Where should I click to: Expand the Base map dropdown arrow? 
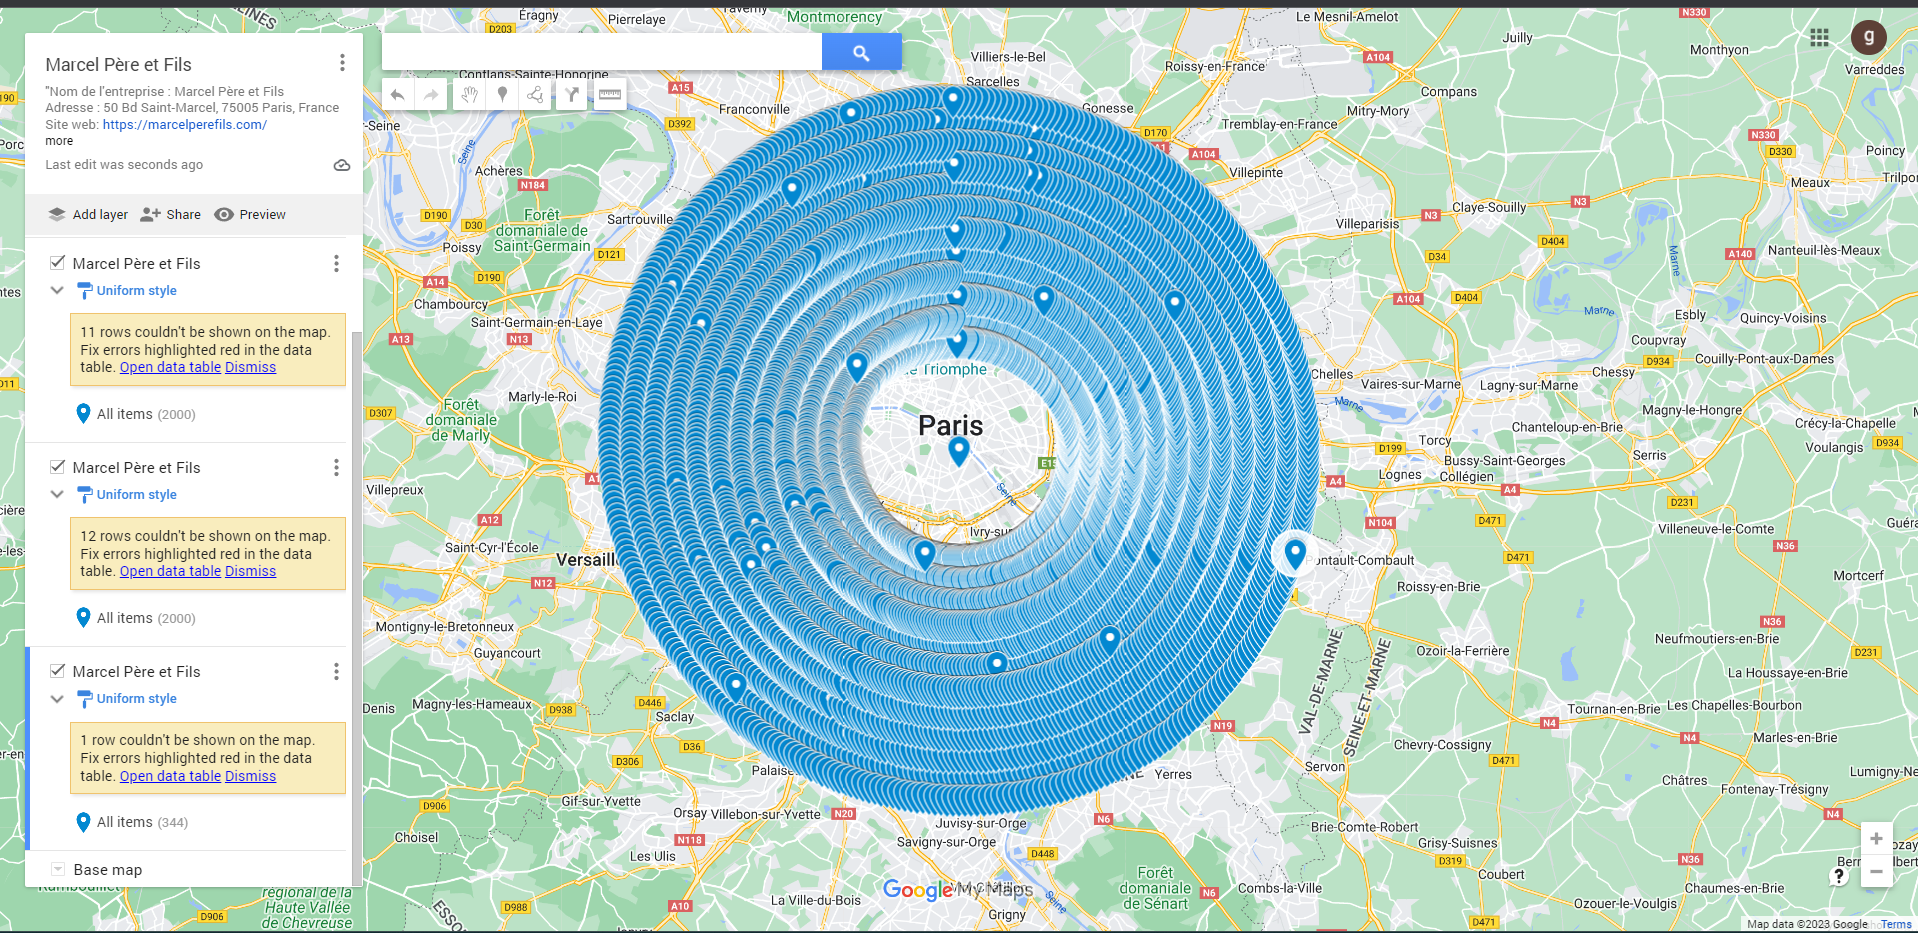pyautogui.click(x=58, y=869)
